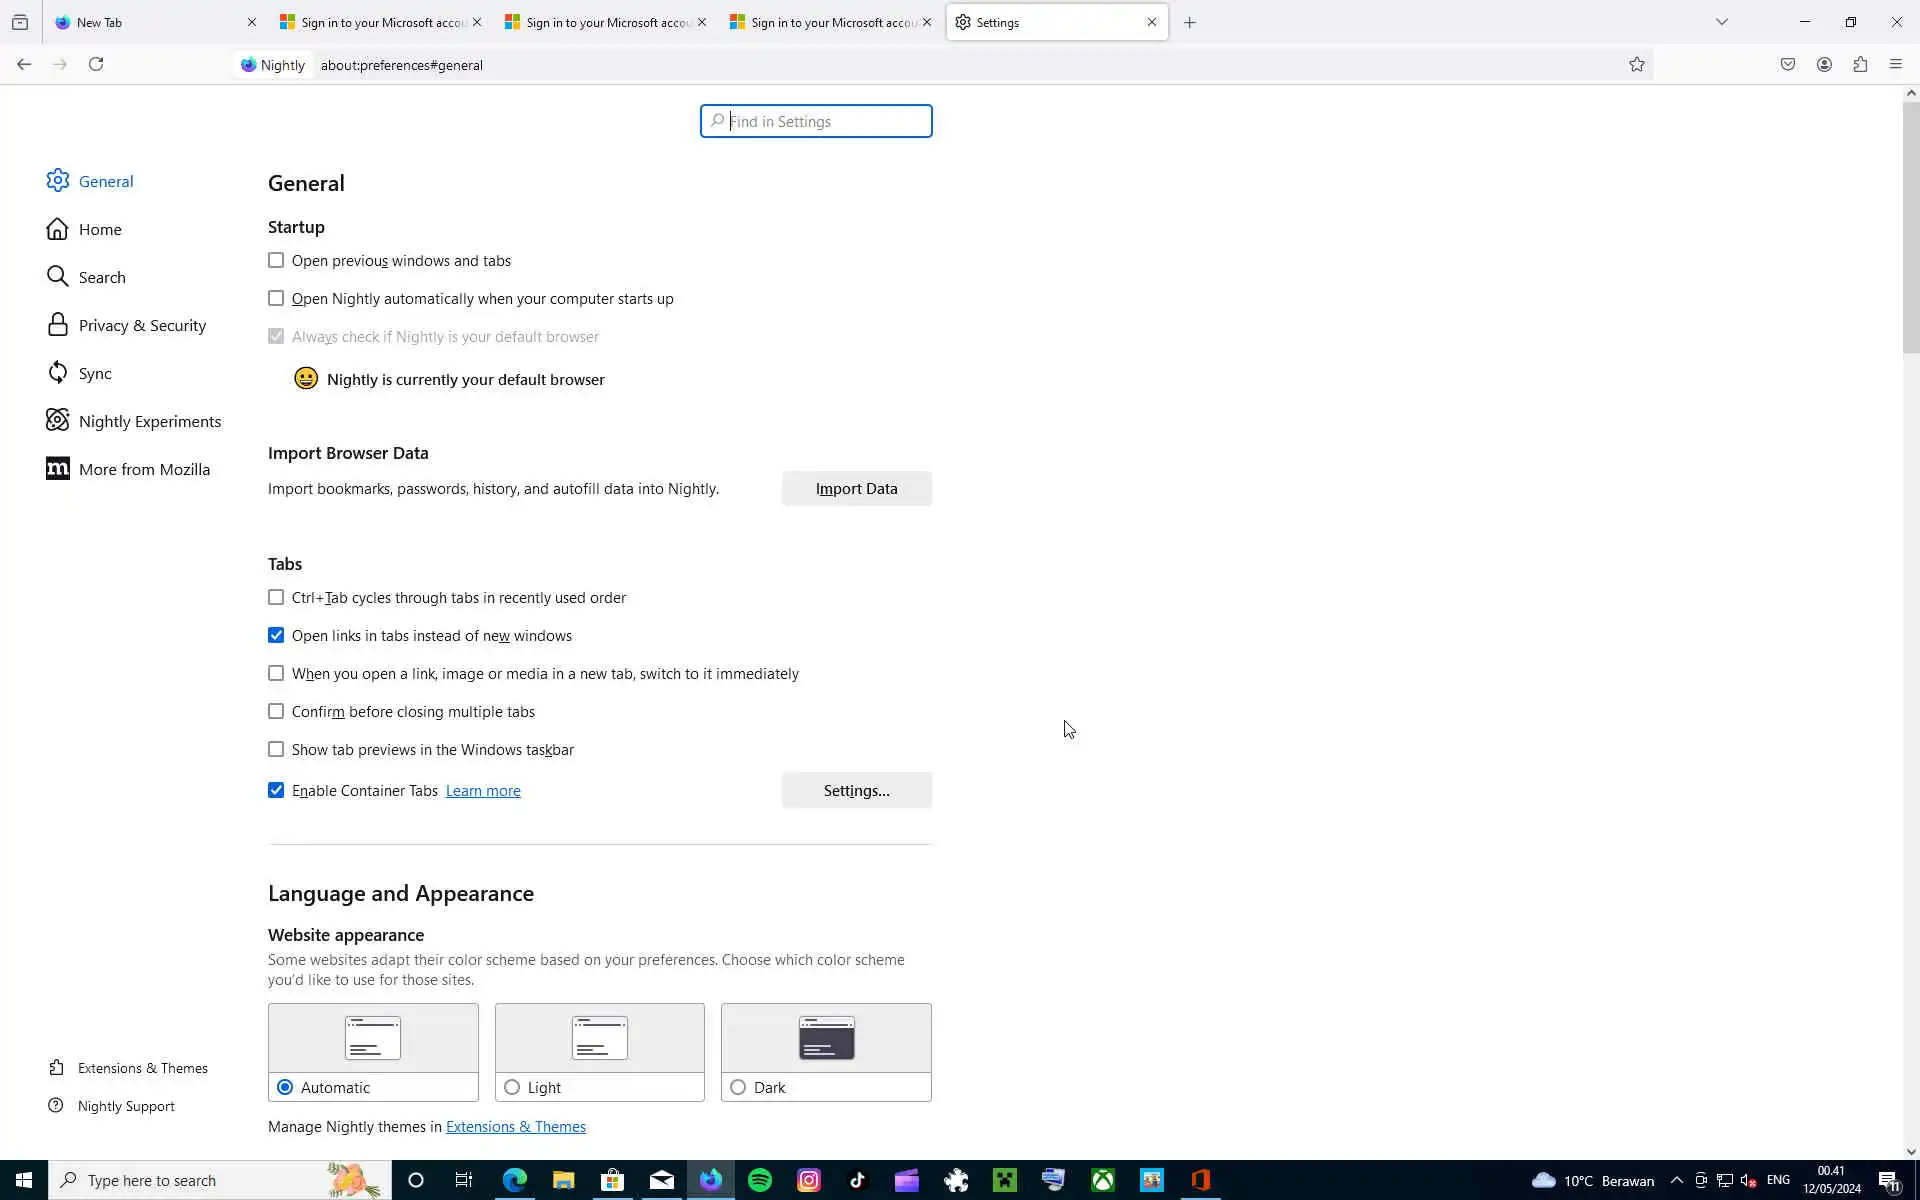Uncheck Enable Container Tabs
The image size is (1920, 1200).
pyautogui.click(x=276, y=791)
